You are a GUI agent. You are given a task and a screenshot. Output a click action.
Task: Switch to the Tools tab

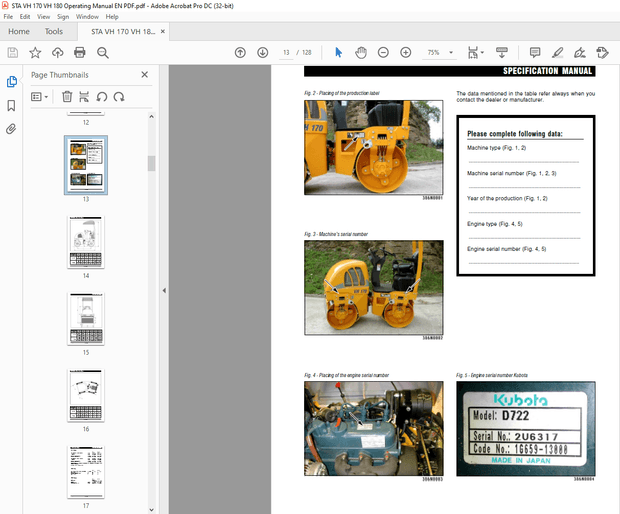pos(54,31)
